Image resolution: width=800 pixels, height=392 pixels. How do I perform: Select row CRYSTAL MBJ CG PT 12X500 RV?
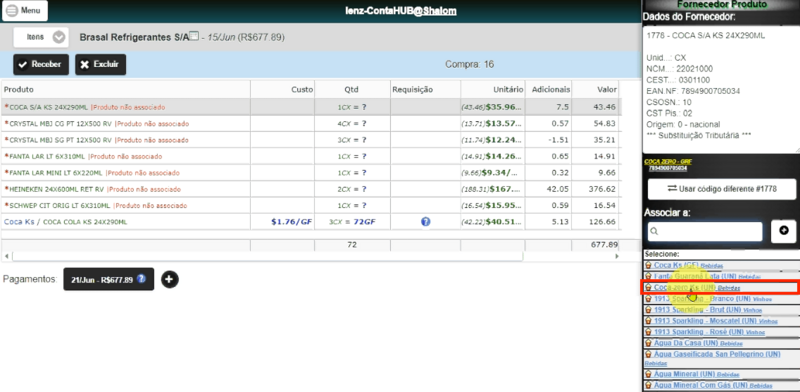(310, 124)
